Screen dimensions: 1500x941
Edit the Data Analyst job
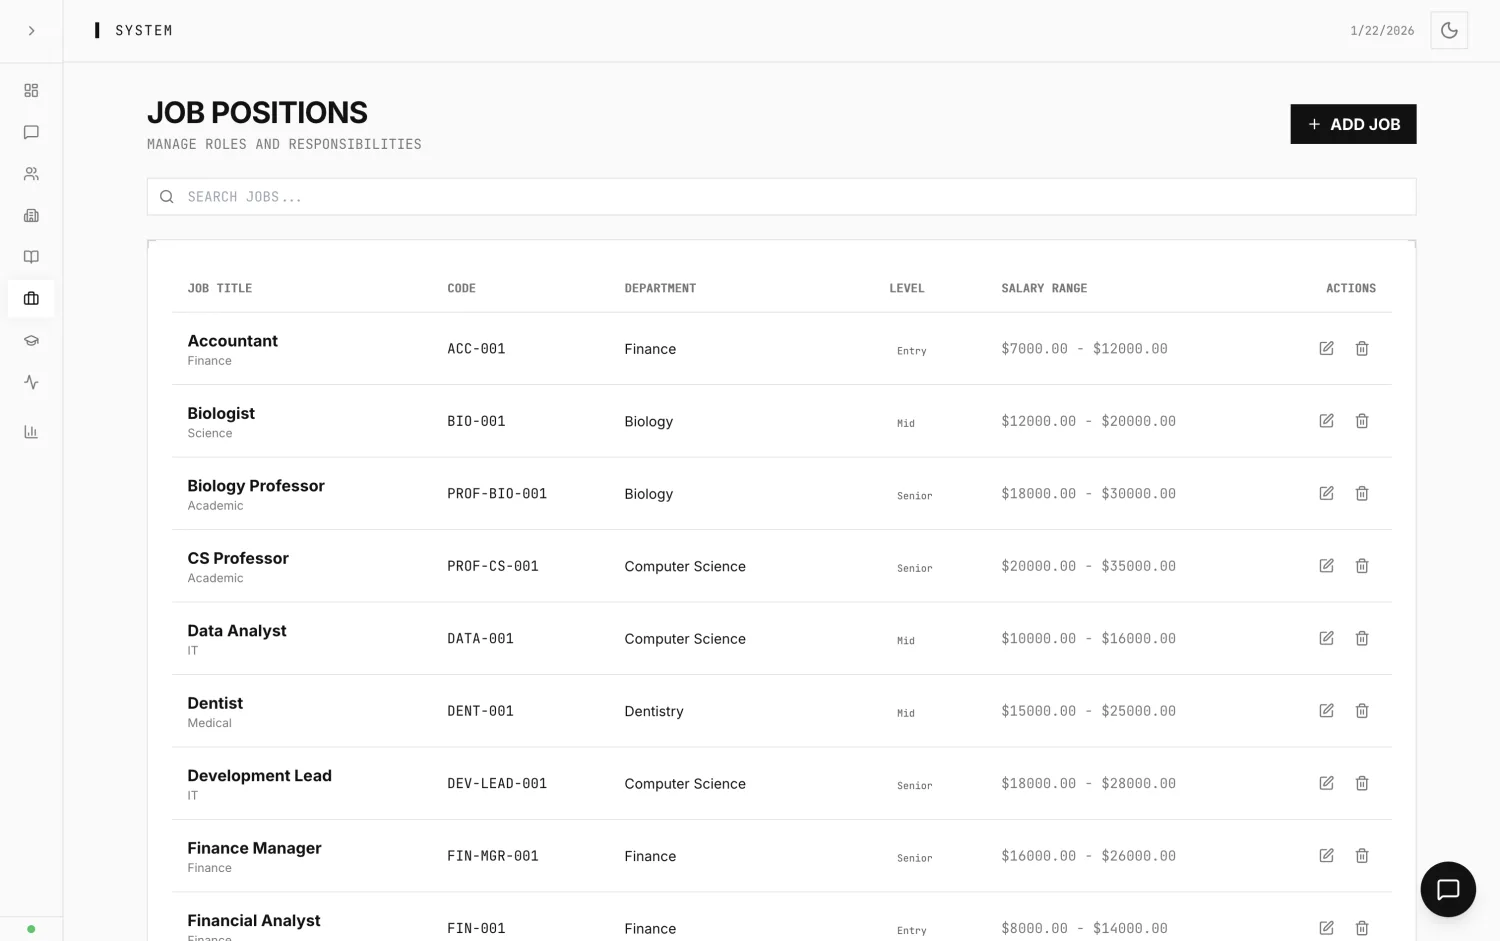[1326, 638]
